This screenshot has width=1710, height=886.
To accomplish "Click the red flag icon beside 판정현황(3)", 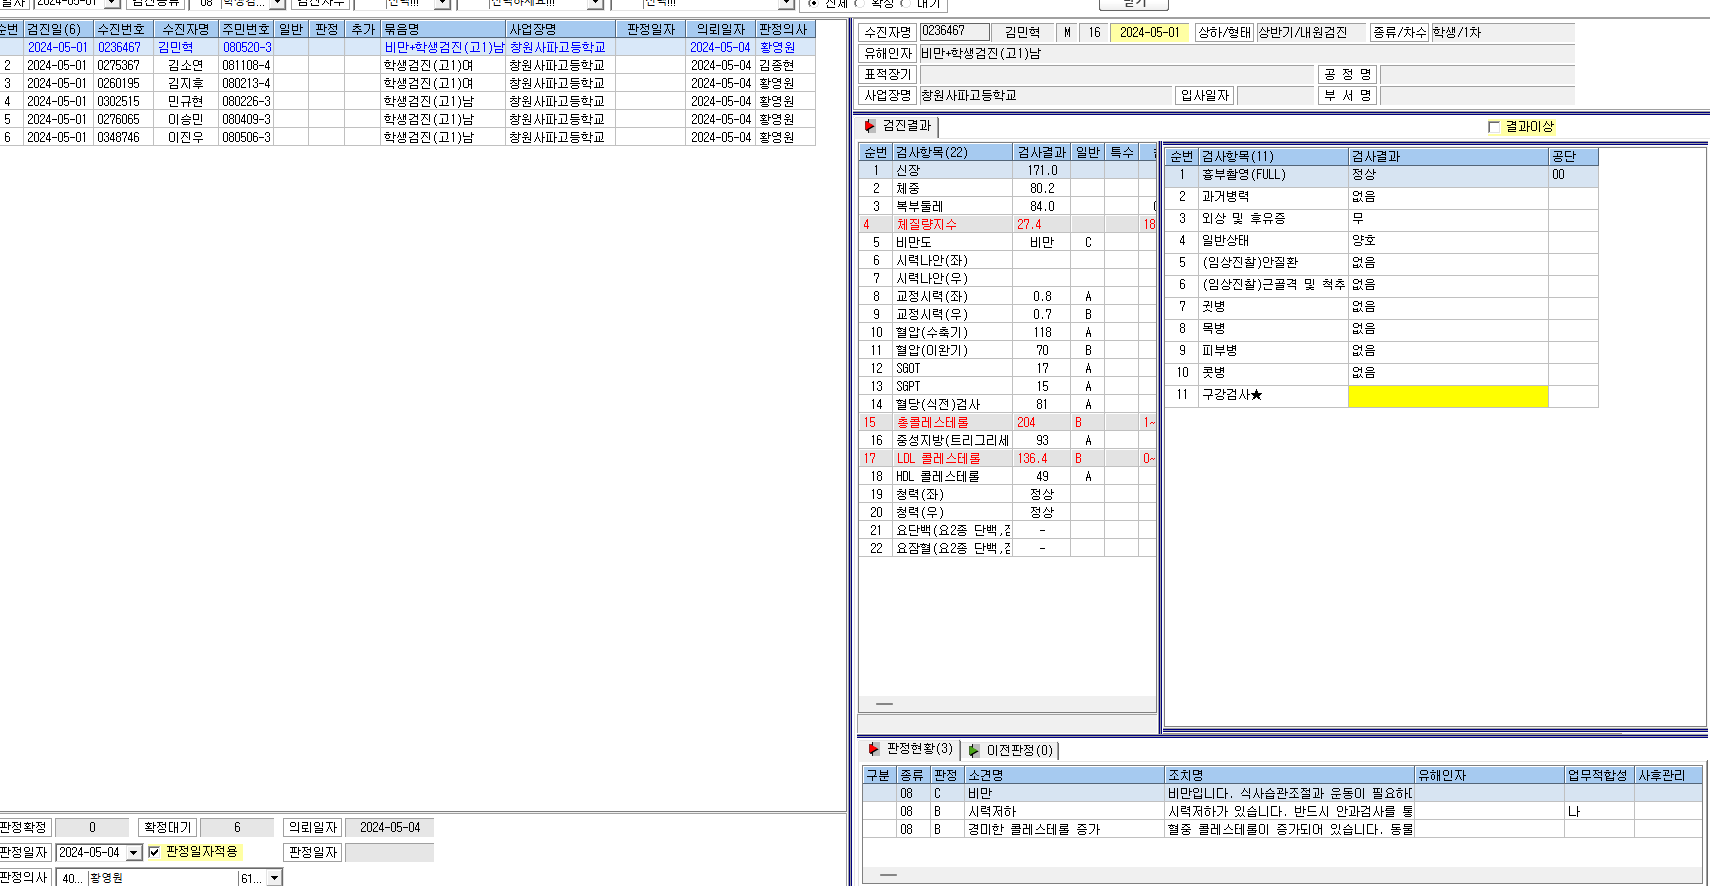I will (x=874, y=749).
